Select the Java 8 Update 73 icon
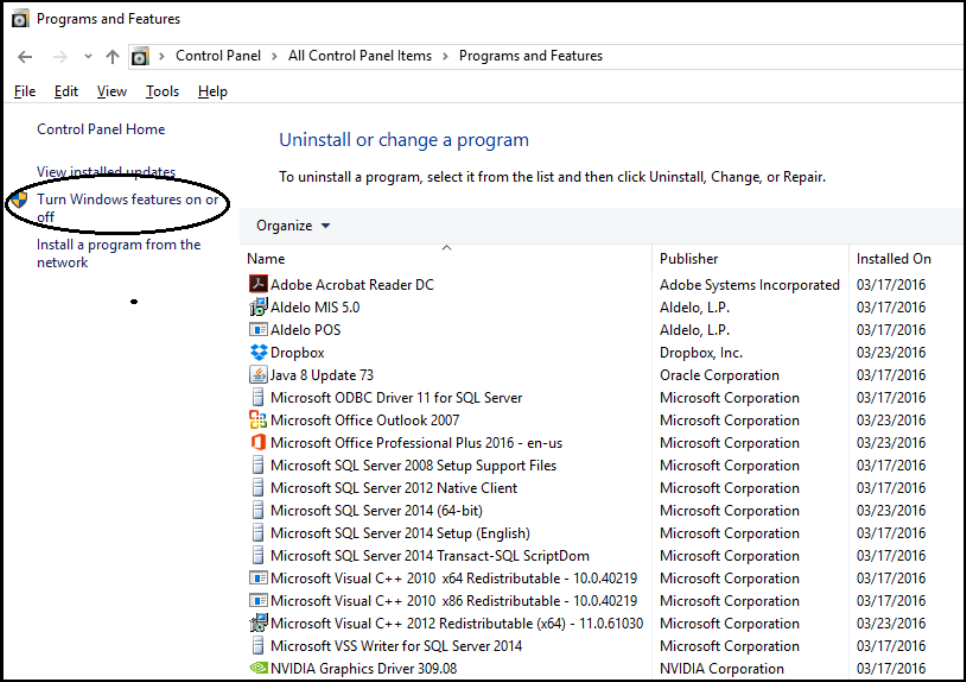Image resolution: width=966 pixels, height=682 pixels. tap(258, 375)
